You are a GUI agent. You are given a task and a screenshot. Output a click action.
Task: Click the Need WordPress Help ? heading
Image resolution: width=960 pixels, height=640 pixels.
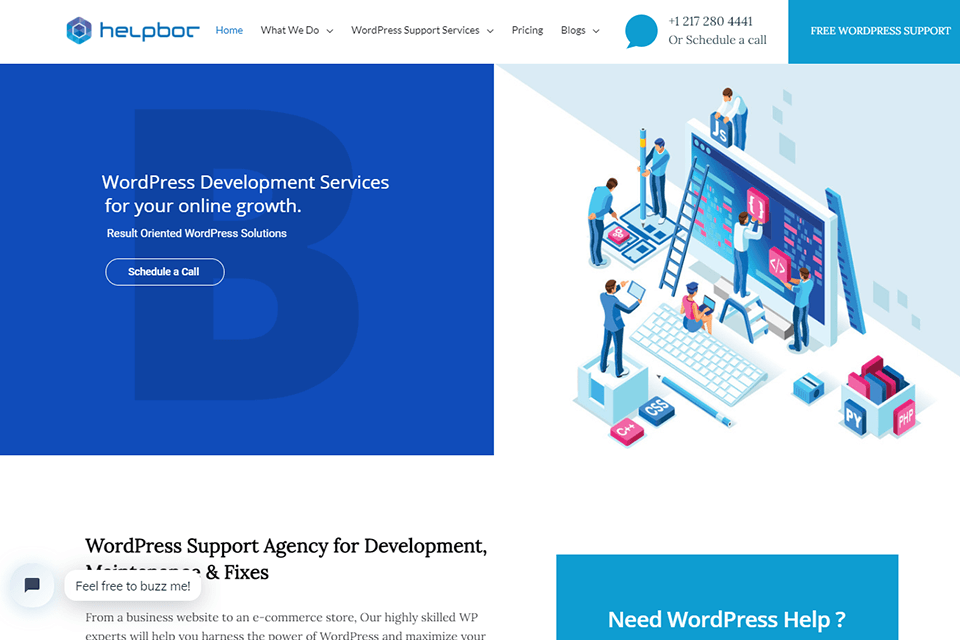727,619
